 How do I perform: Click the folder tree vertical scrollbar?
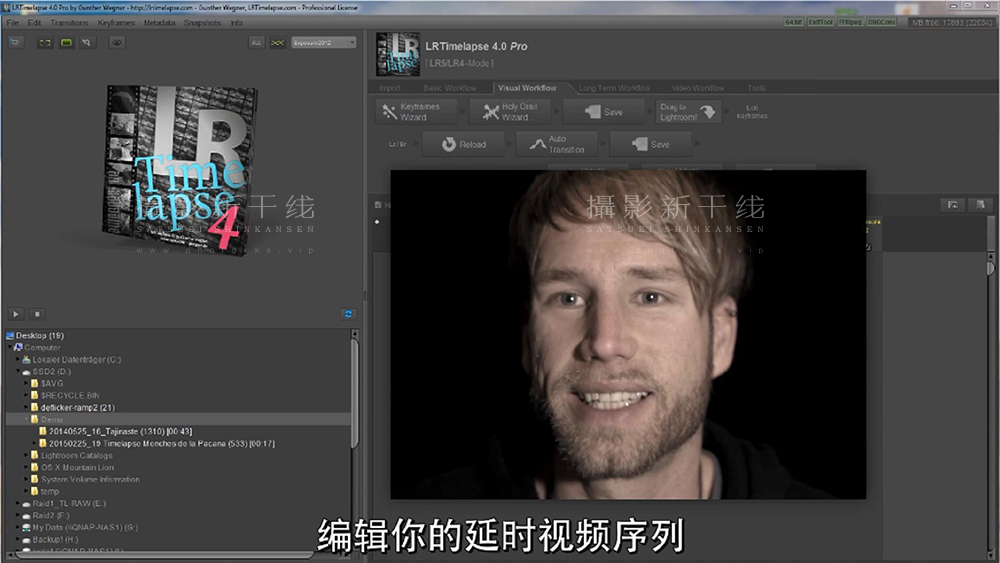[x=355, y=393]
